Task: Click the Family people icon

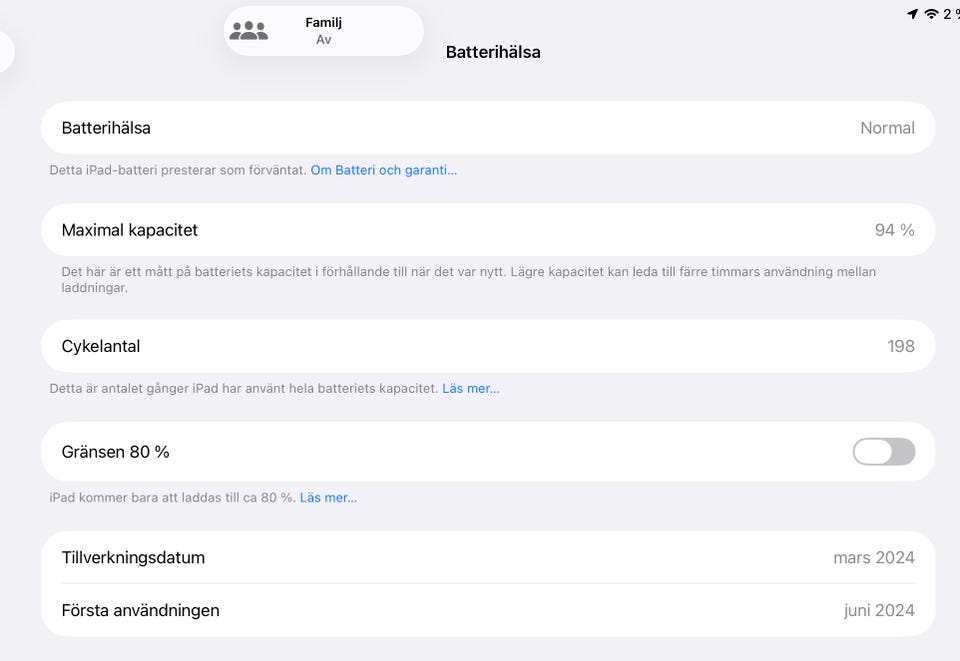Action: point(249,31)
